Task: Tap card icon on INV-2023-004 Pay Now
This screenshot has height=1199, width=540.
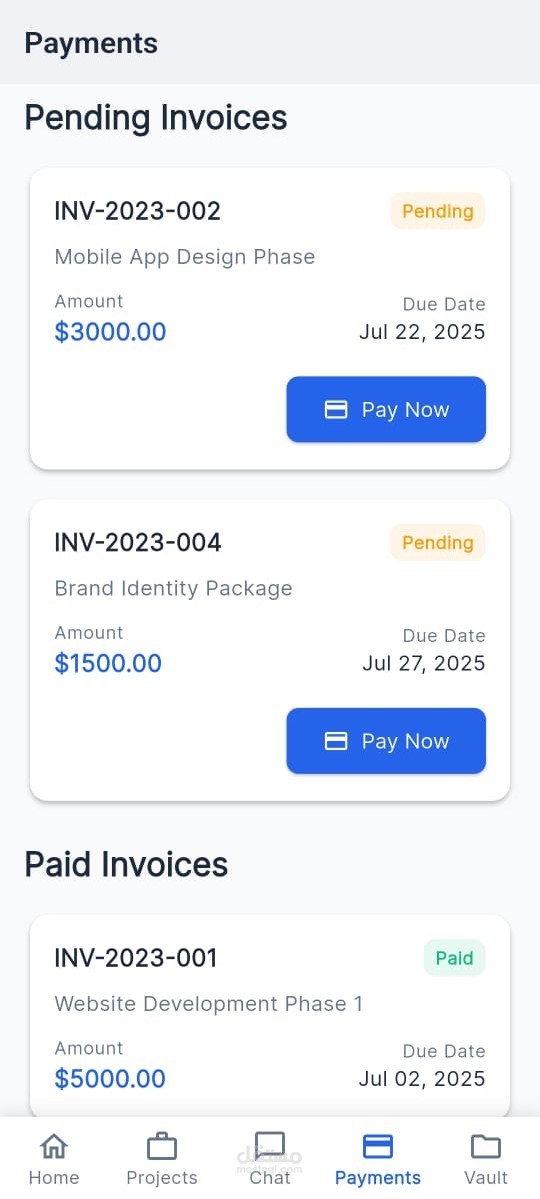Action: tap(336, 741)
